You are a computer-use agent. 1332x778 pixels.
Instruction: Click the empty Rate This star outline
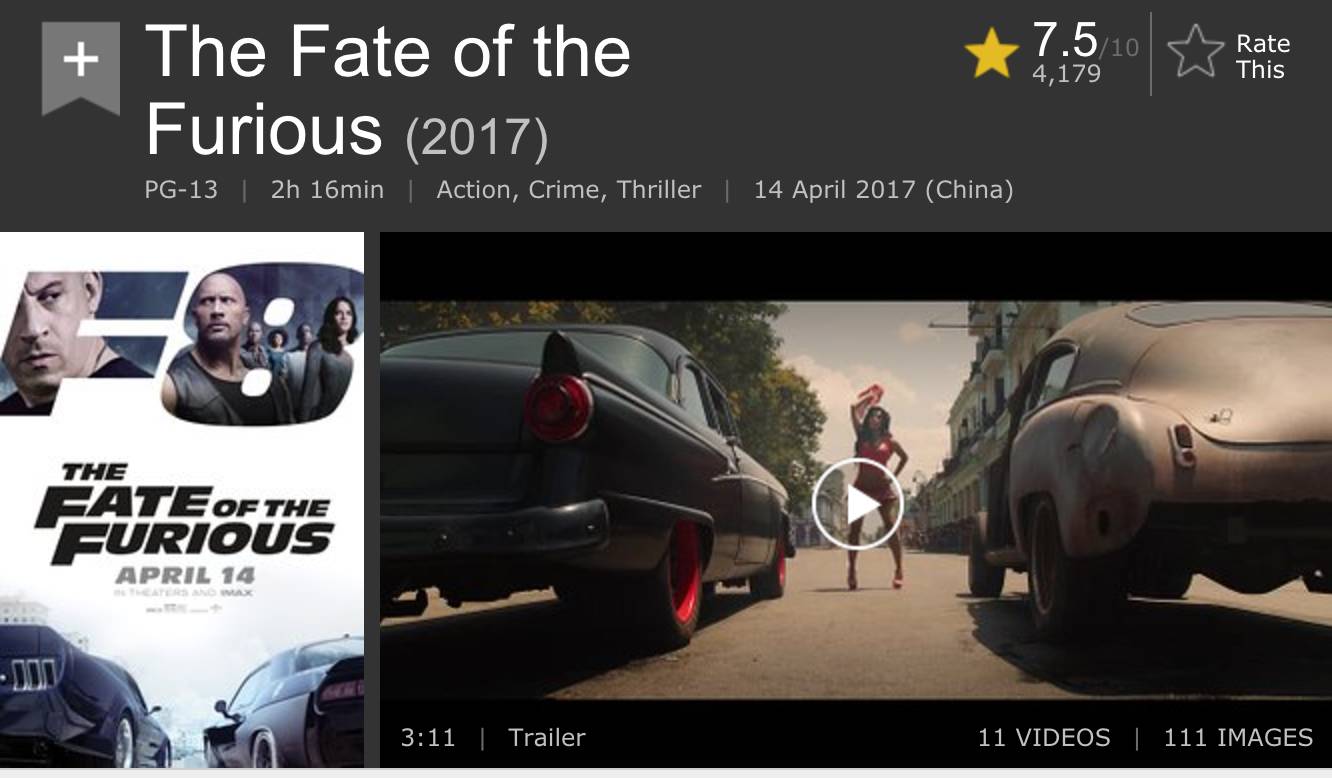[1197, 53]
